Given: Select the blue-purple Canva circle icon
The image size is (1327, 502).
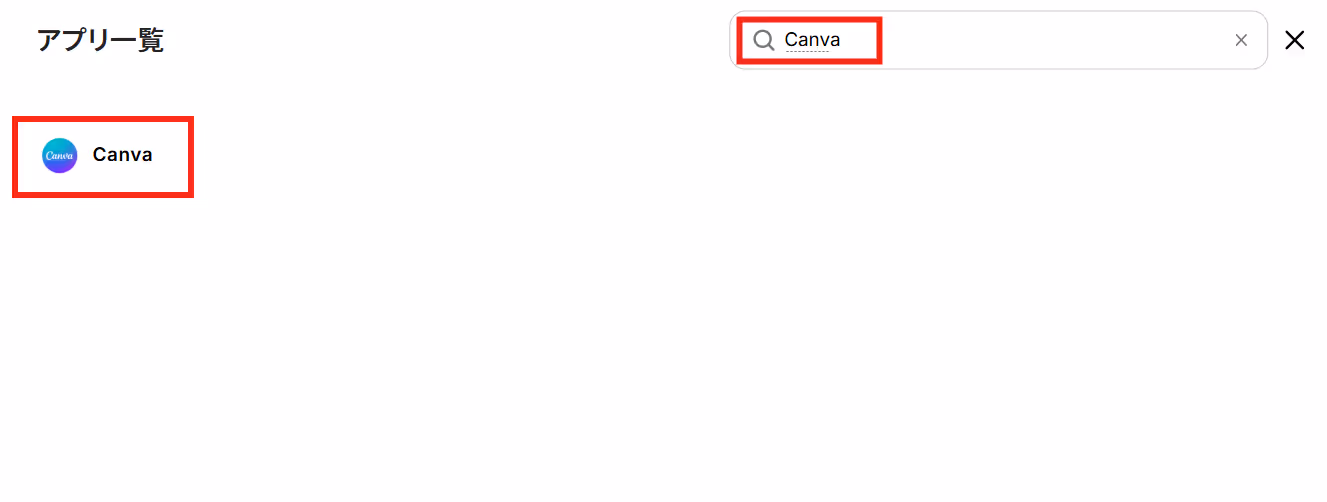Looking at the screenshot, I should 60,156.
